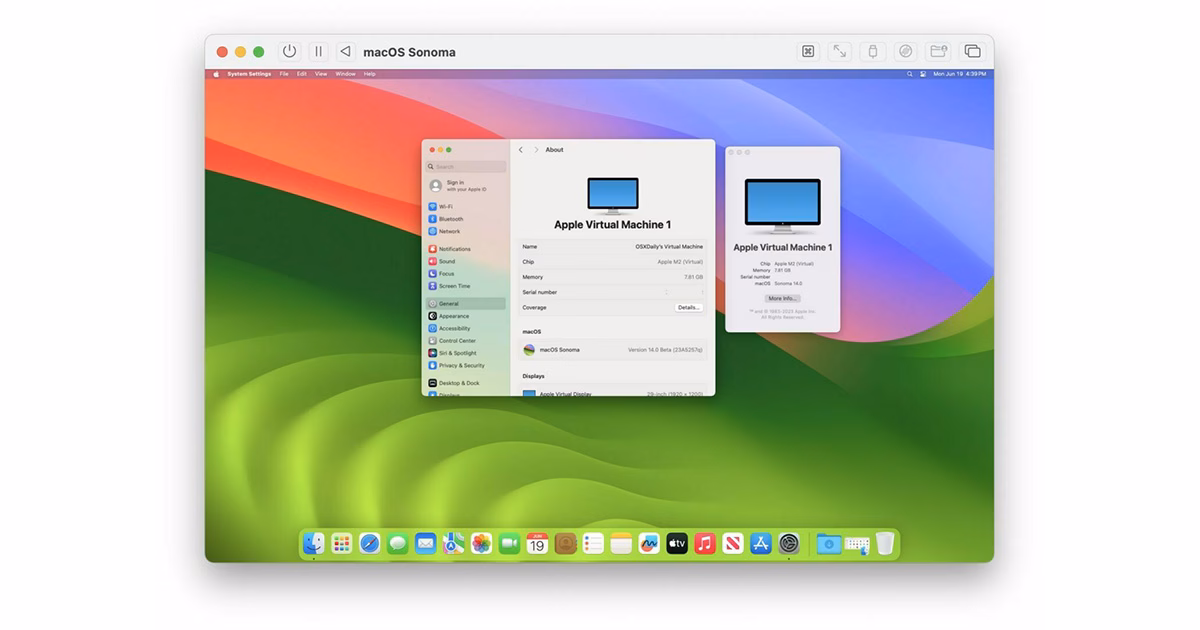The image size is (1200, 630).
Task: Select General in the sidebar
Action: coord(466,304)
